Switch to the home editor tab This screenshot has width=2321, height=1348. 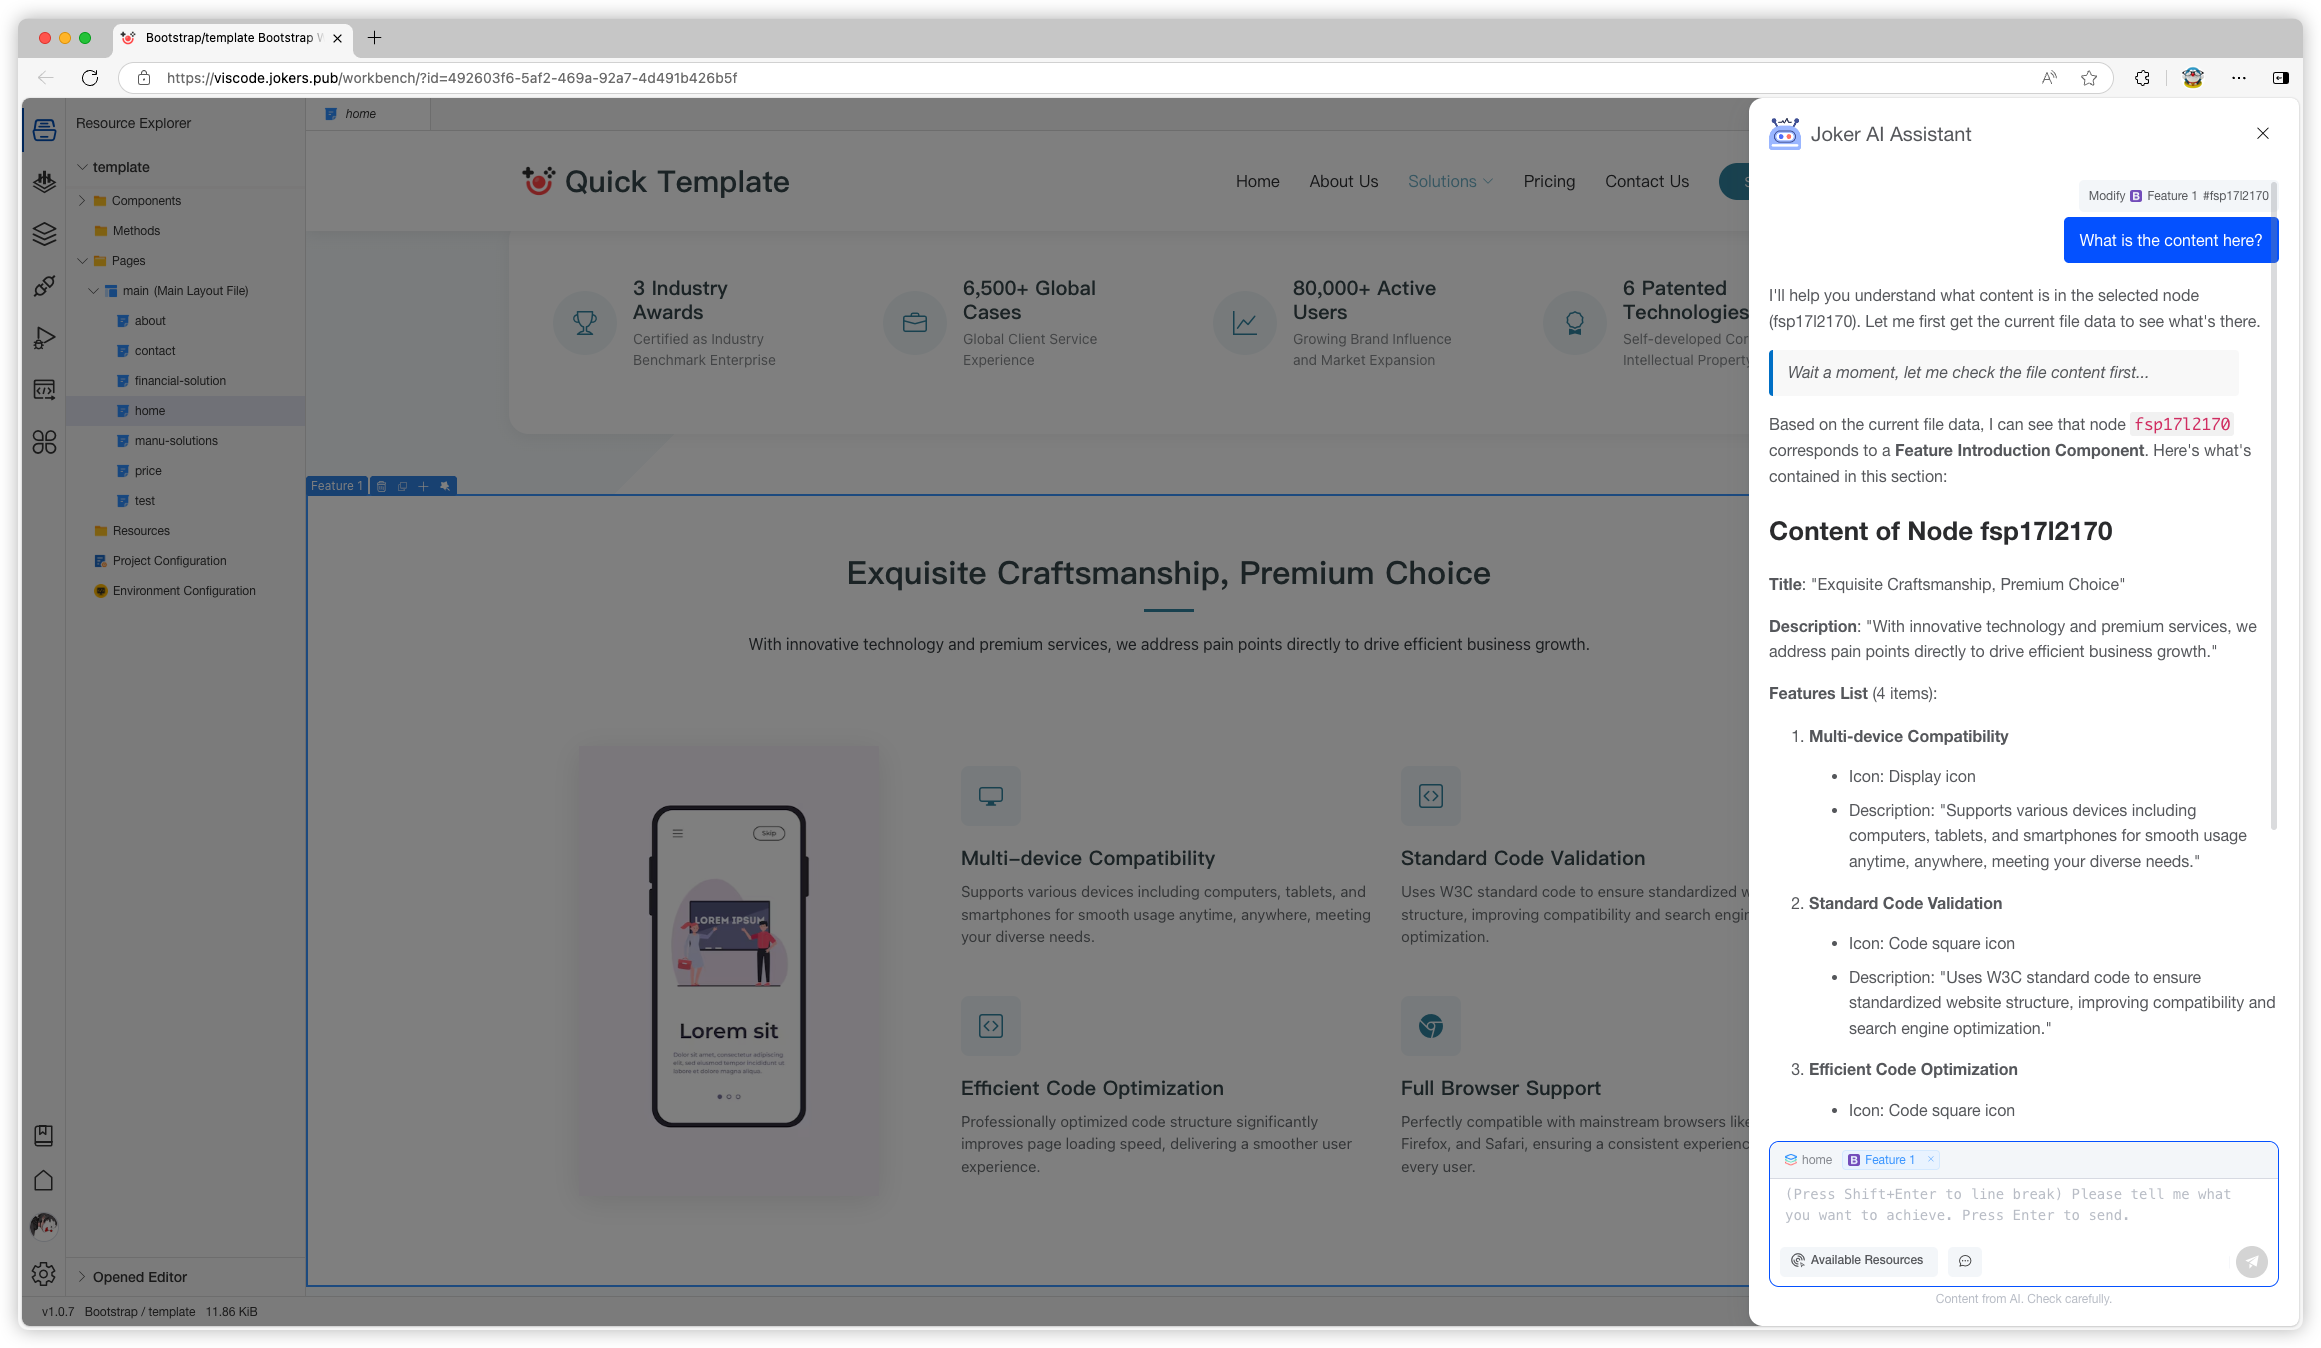pos(360,114)
